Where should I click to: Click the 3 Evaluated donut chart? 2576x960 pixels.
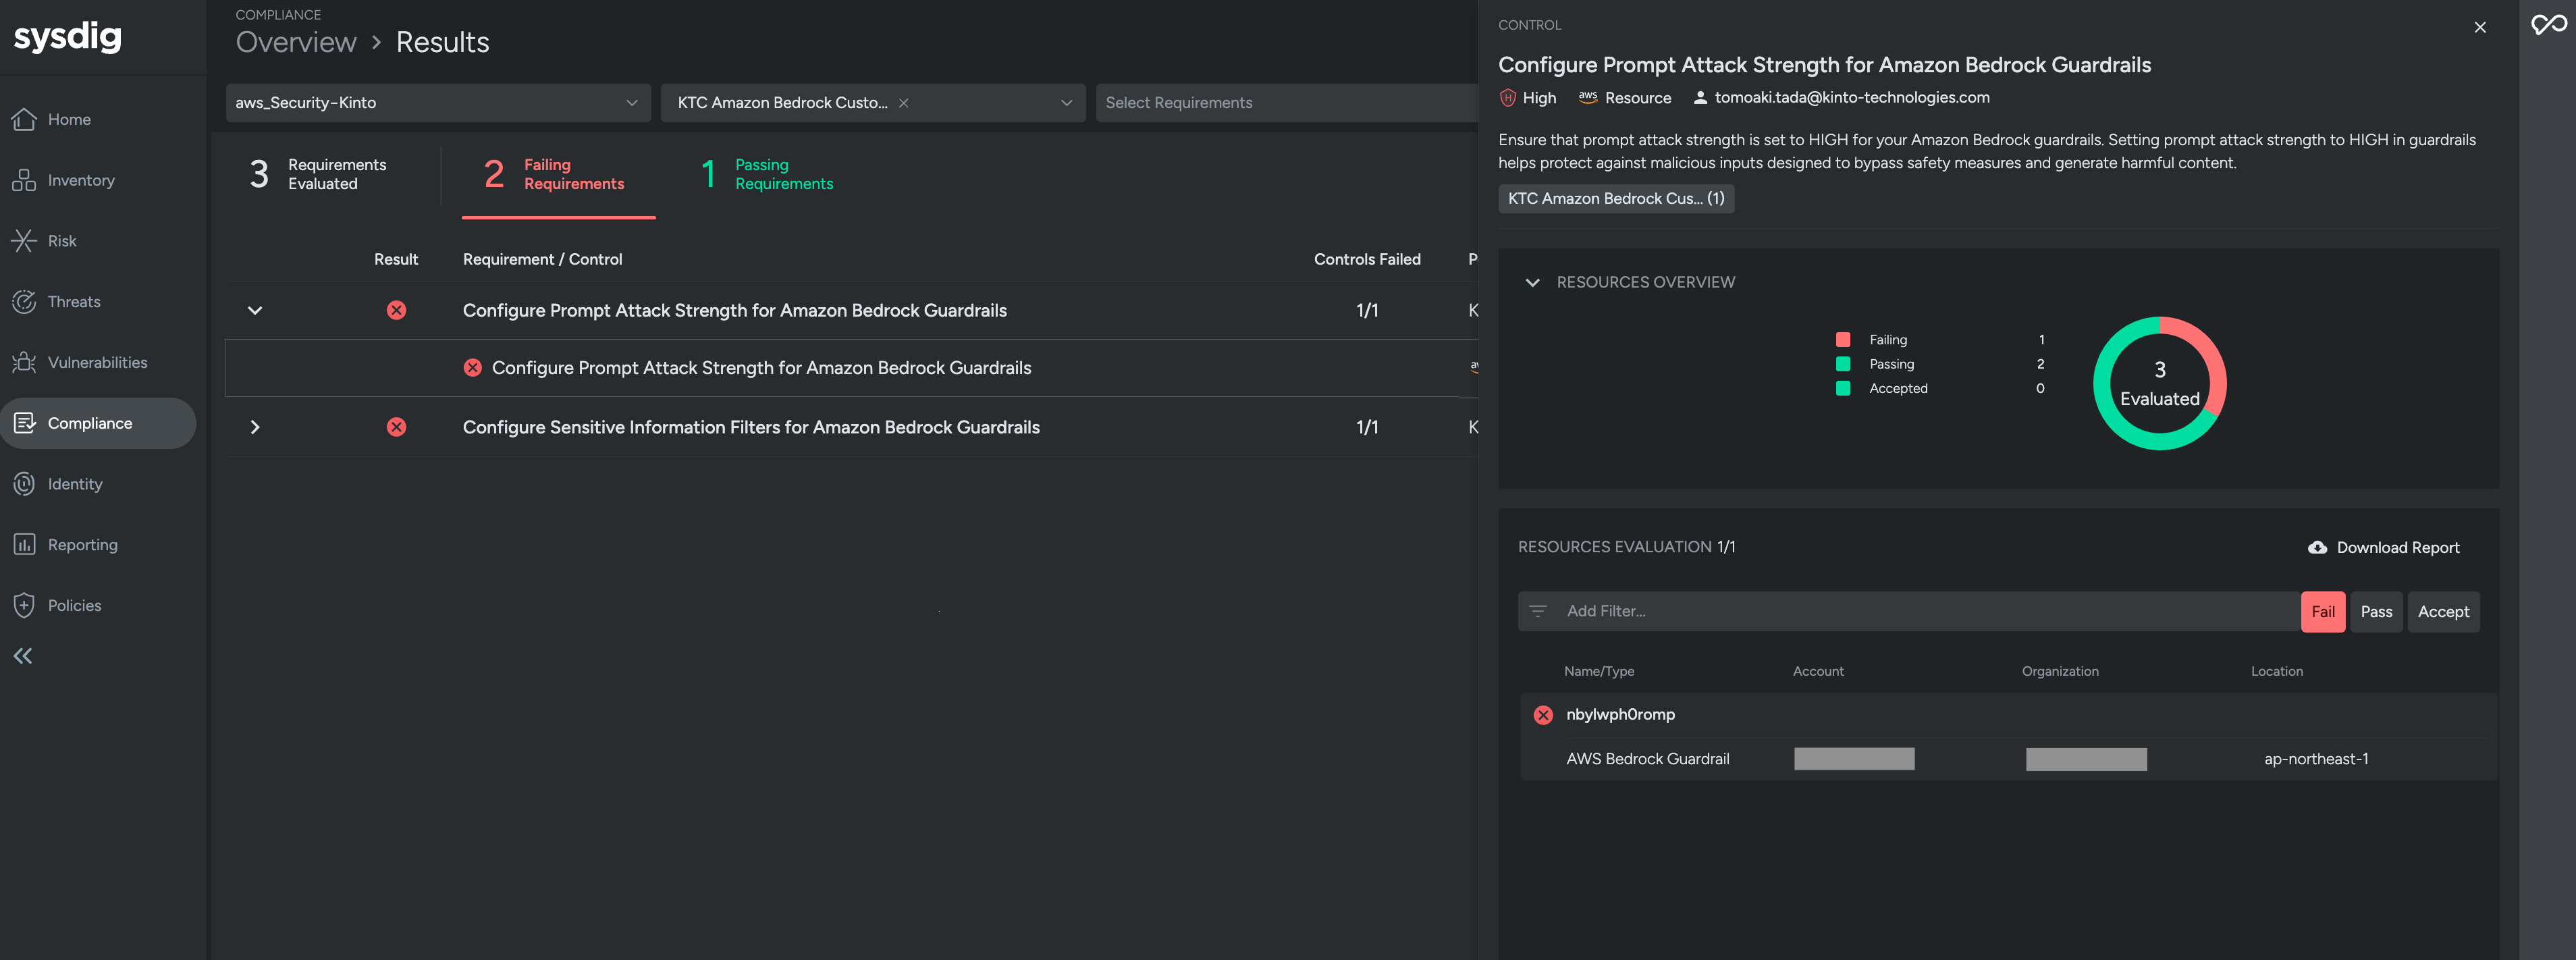coord(2160,383)
